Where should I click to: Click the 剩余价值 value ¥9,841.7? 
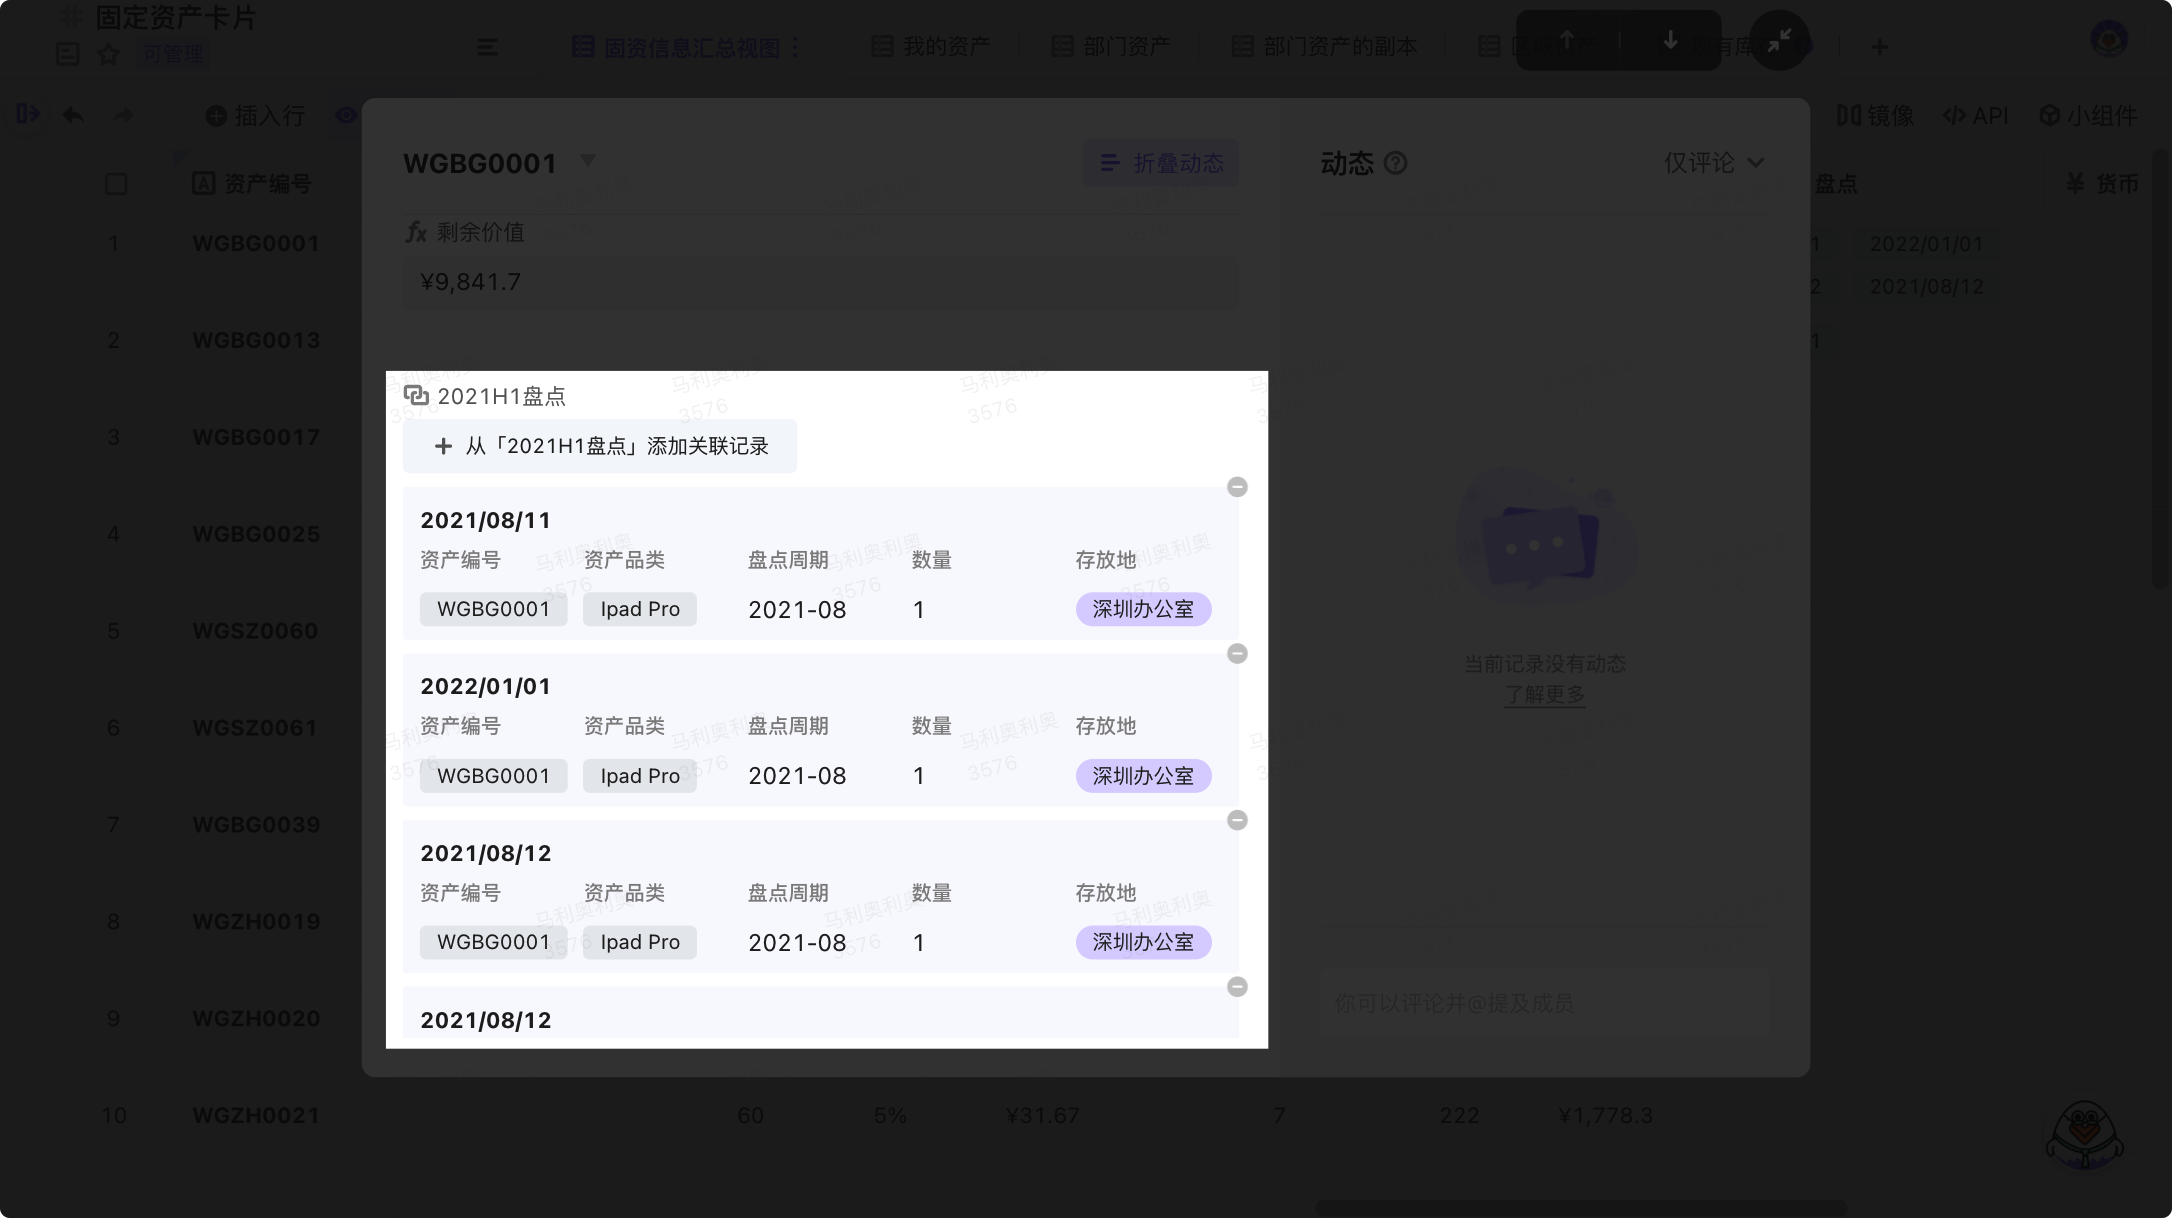pyautogui.click(x=820, y=282)
